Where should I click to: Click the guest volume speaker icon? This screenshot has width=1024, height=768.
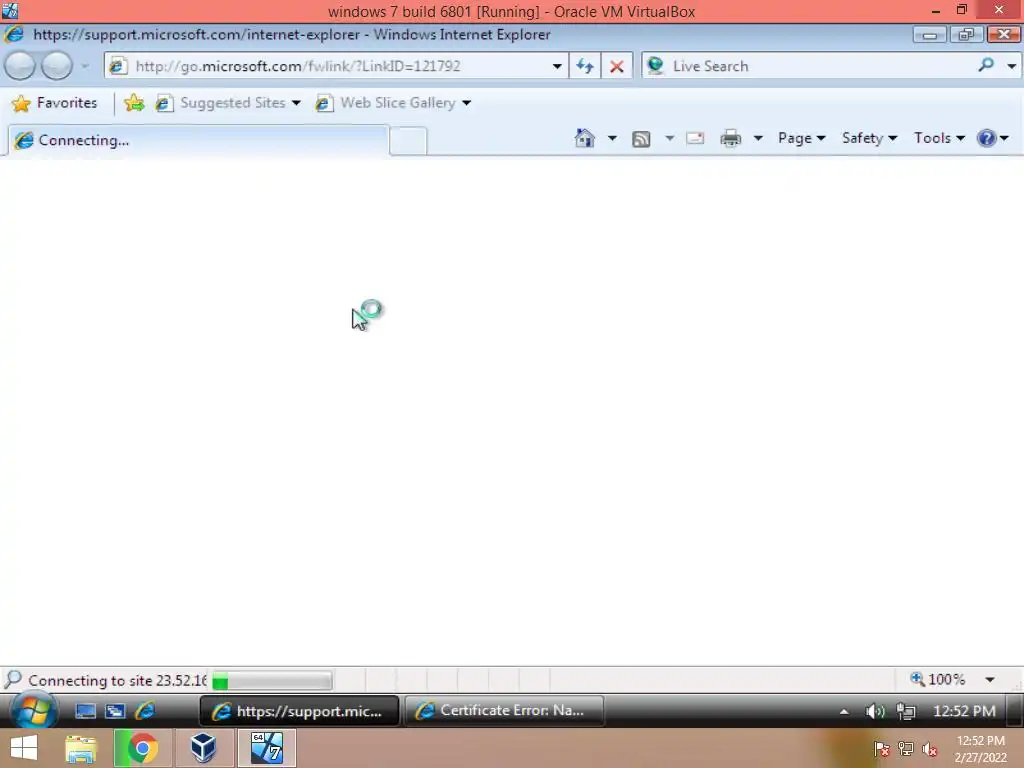(874, 711)
